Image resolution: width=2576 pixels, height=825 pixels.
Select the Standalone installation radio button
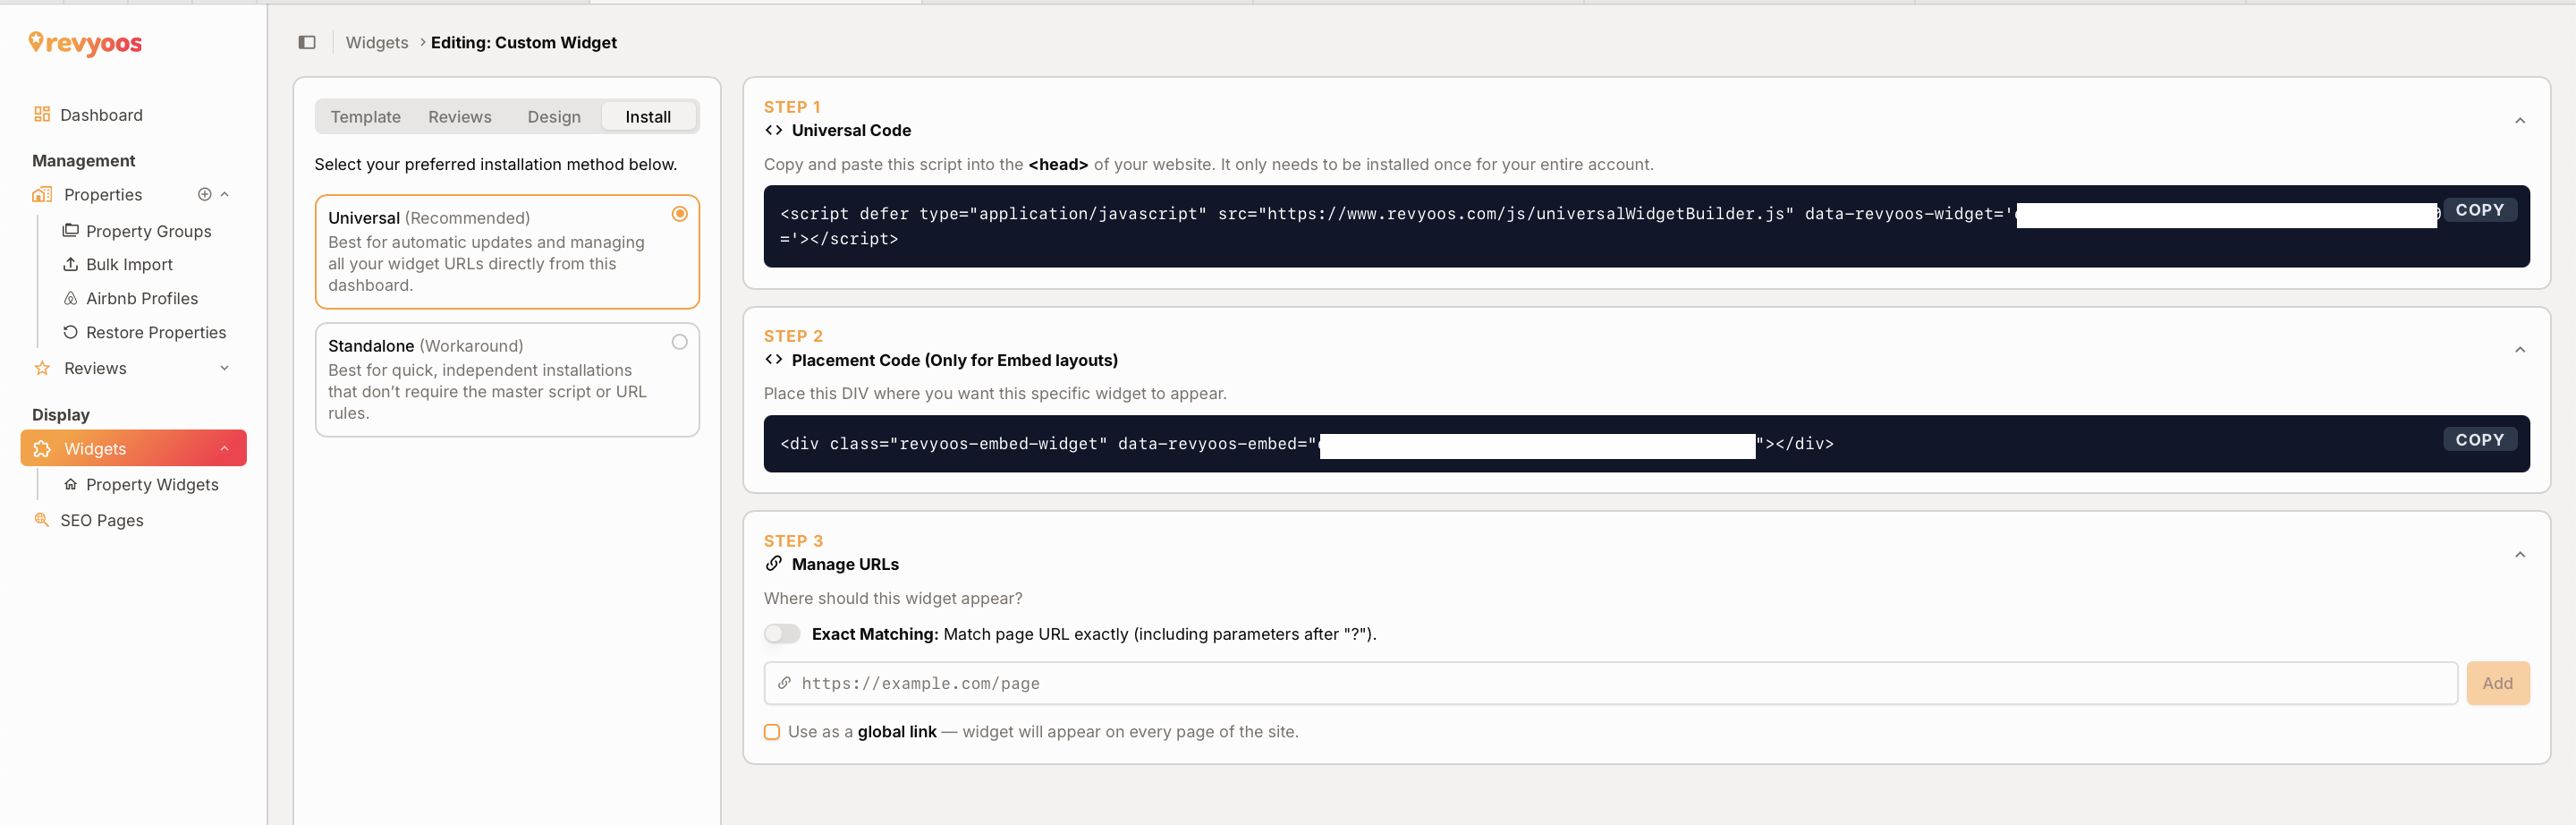pyautogui.click(x=680, y=342)
